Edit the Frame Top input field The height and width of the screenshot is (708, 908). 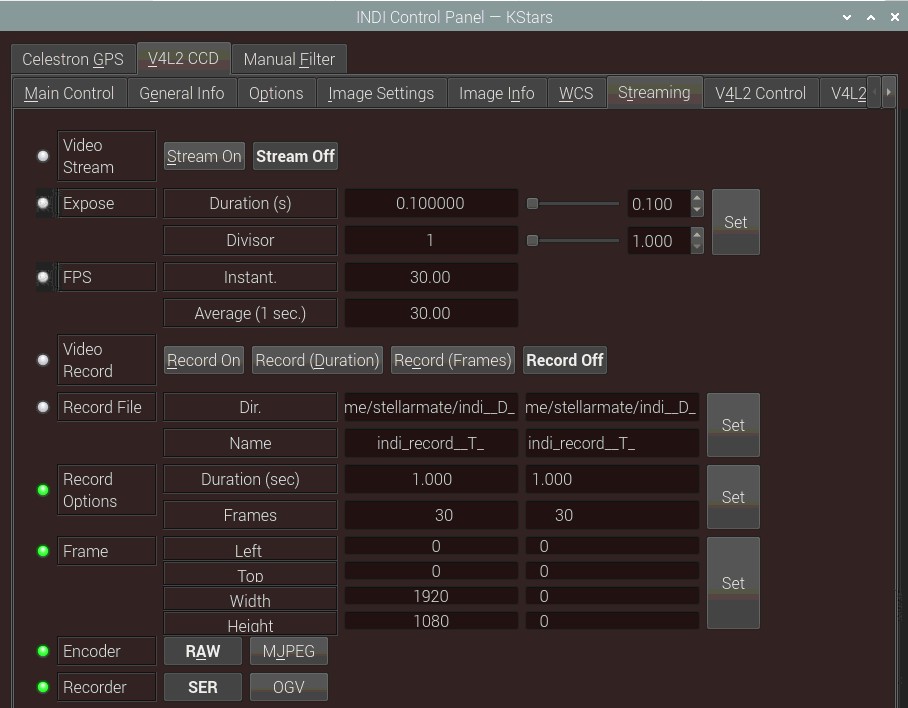[x=612, y=571]
